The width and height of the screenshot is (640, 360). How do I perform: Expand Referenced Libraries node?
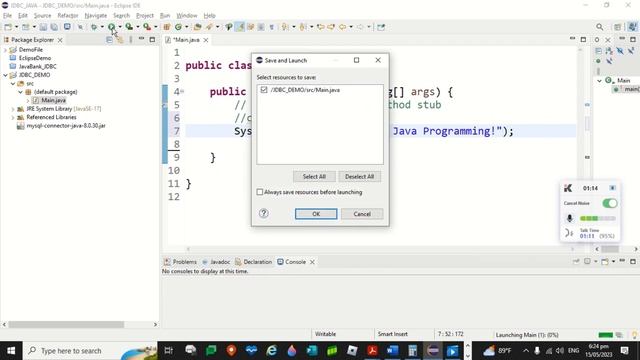[x=13, y=118]
